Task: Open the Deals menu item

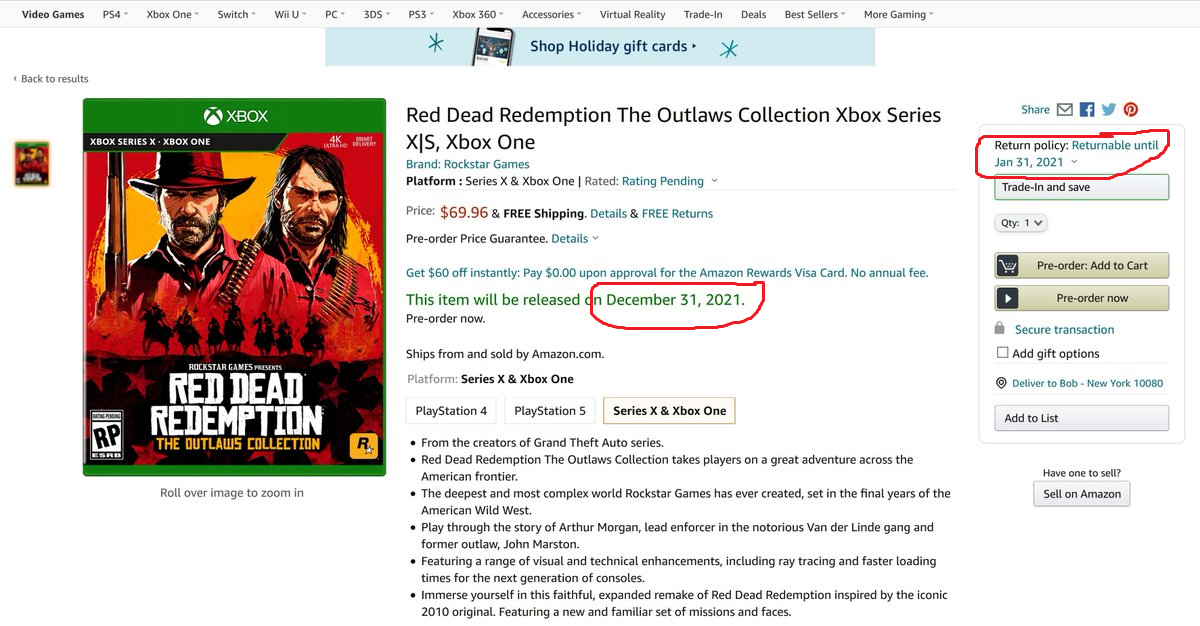Action: coord(753,14)
